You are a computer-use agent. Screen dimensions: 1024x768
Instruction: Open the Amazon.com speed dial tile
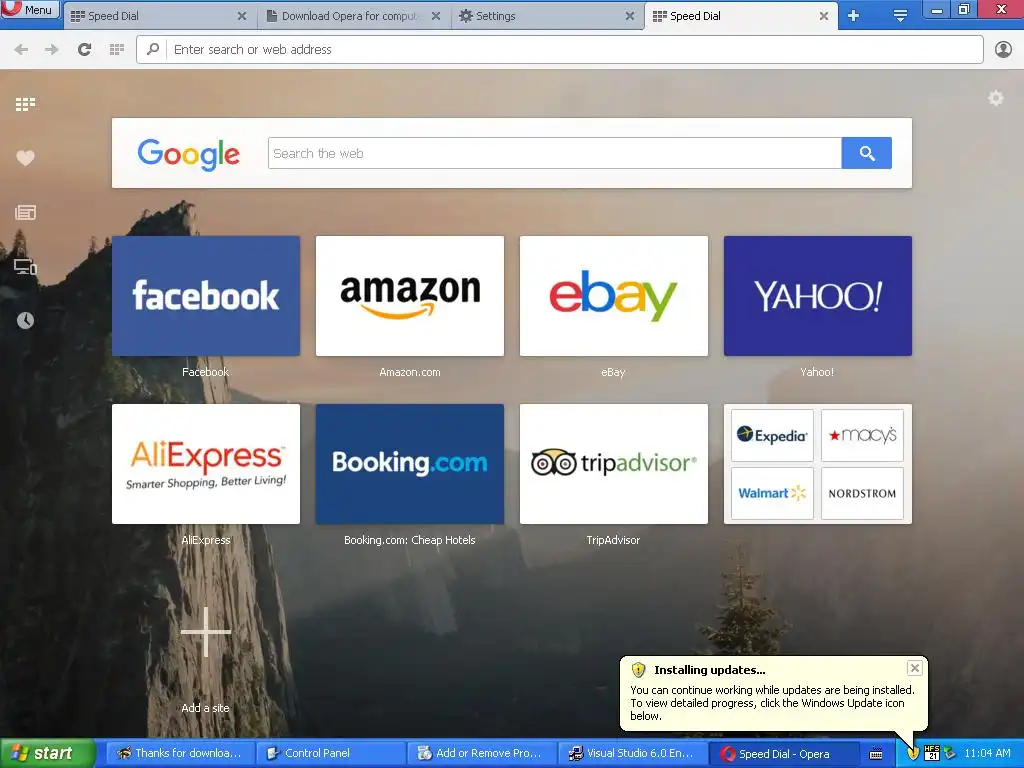click(409, 296)
